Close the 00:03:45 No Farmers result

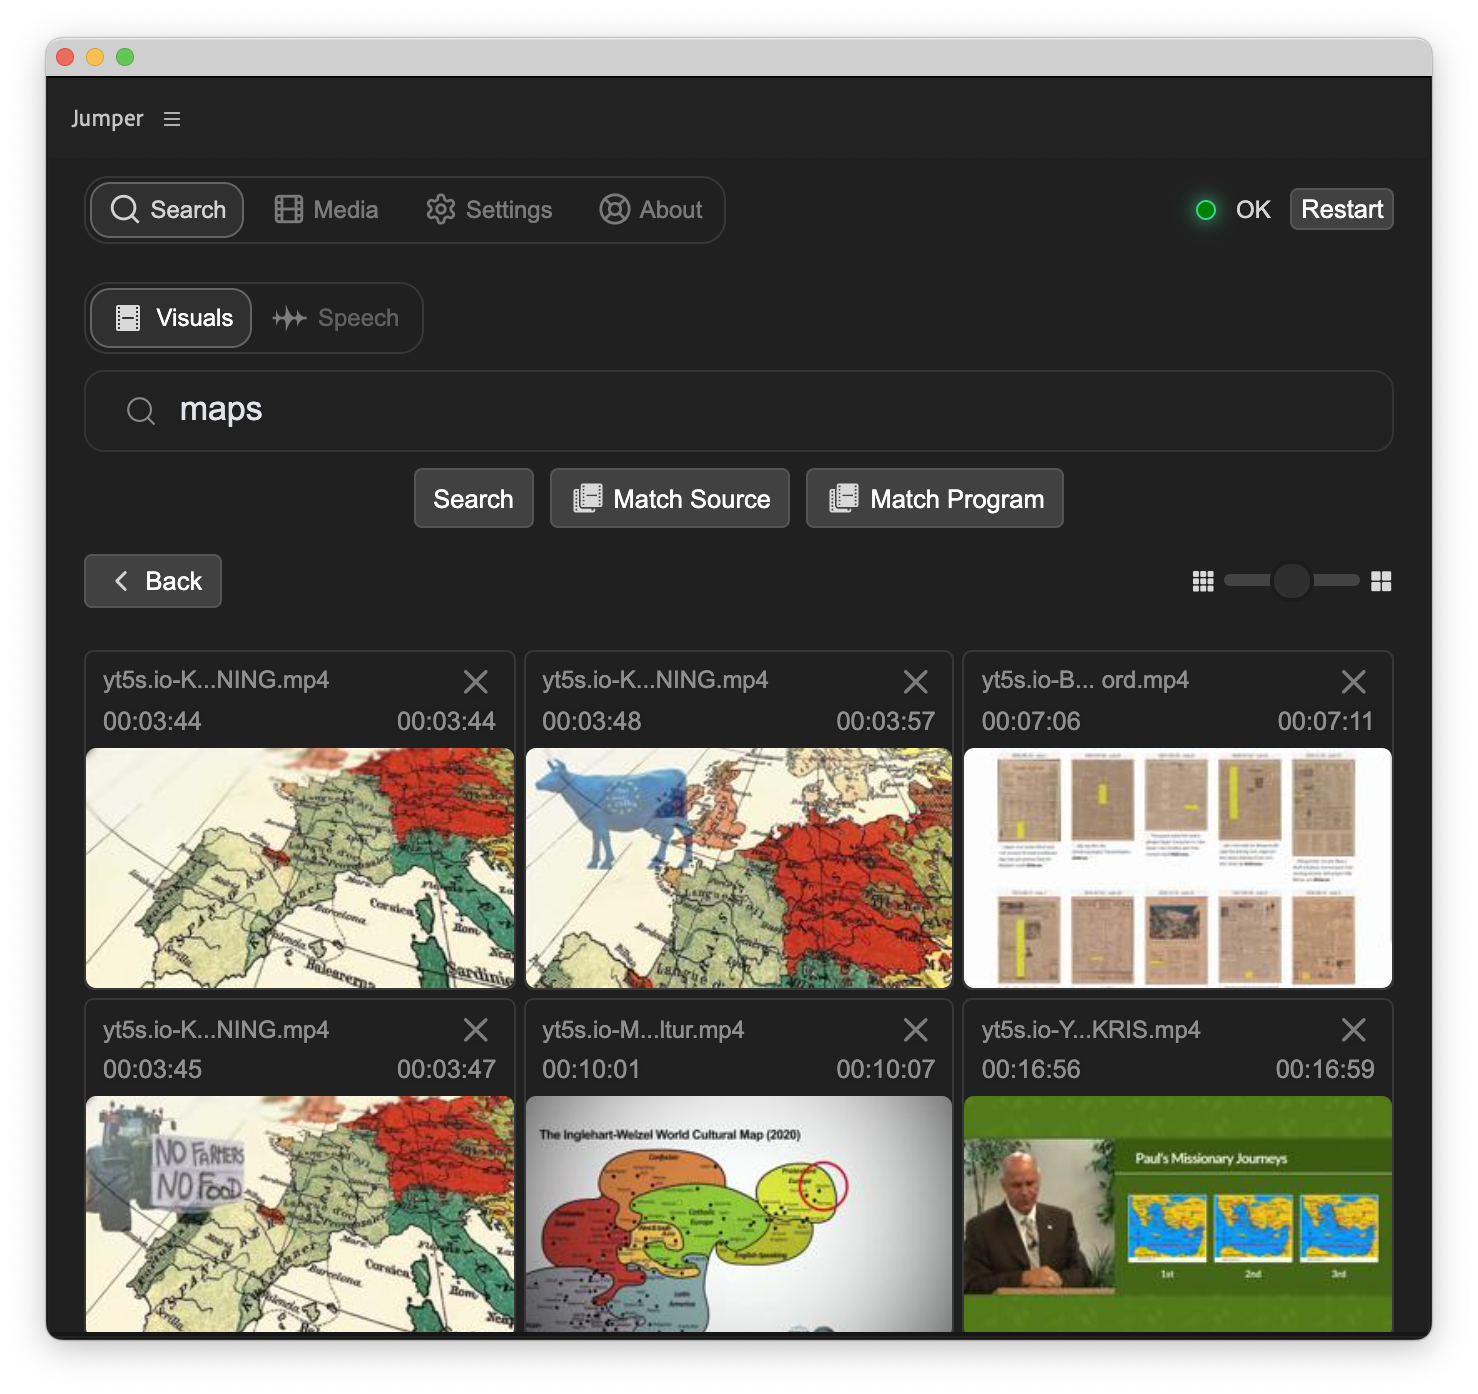coord(476,1030)
